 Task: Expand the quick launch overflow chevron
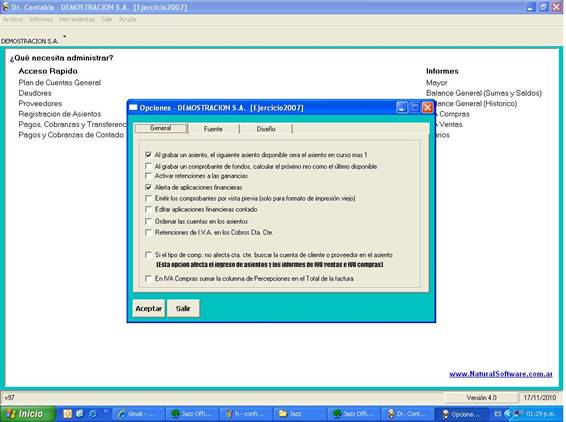(106, 411)
